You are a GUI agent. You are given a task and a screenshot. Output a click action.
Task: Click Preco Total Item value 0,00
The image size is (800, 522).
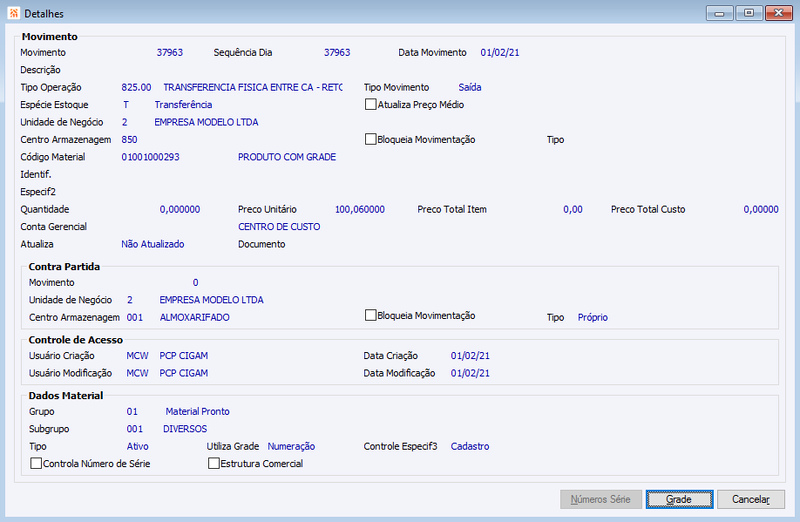[x=572, y=209]
